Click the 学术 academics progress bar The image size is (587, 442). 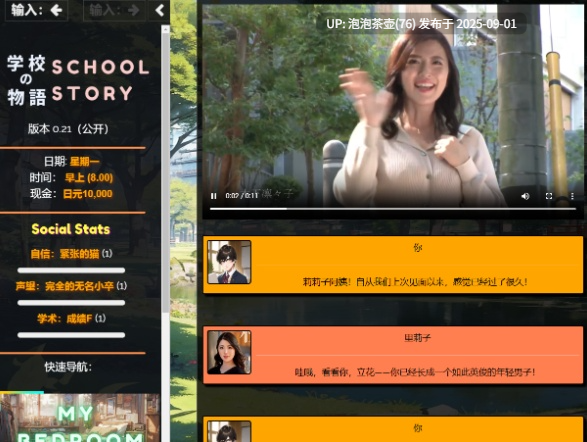(71, 335)
